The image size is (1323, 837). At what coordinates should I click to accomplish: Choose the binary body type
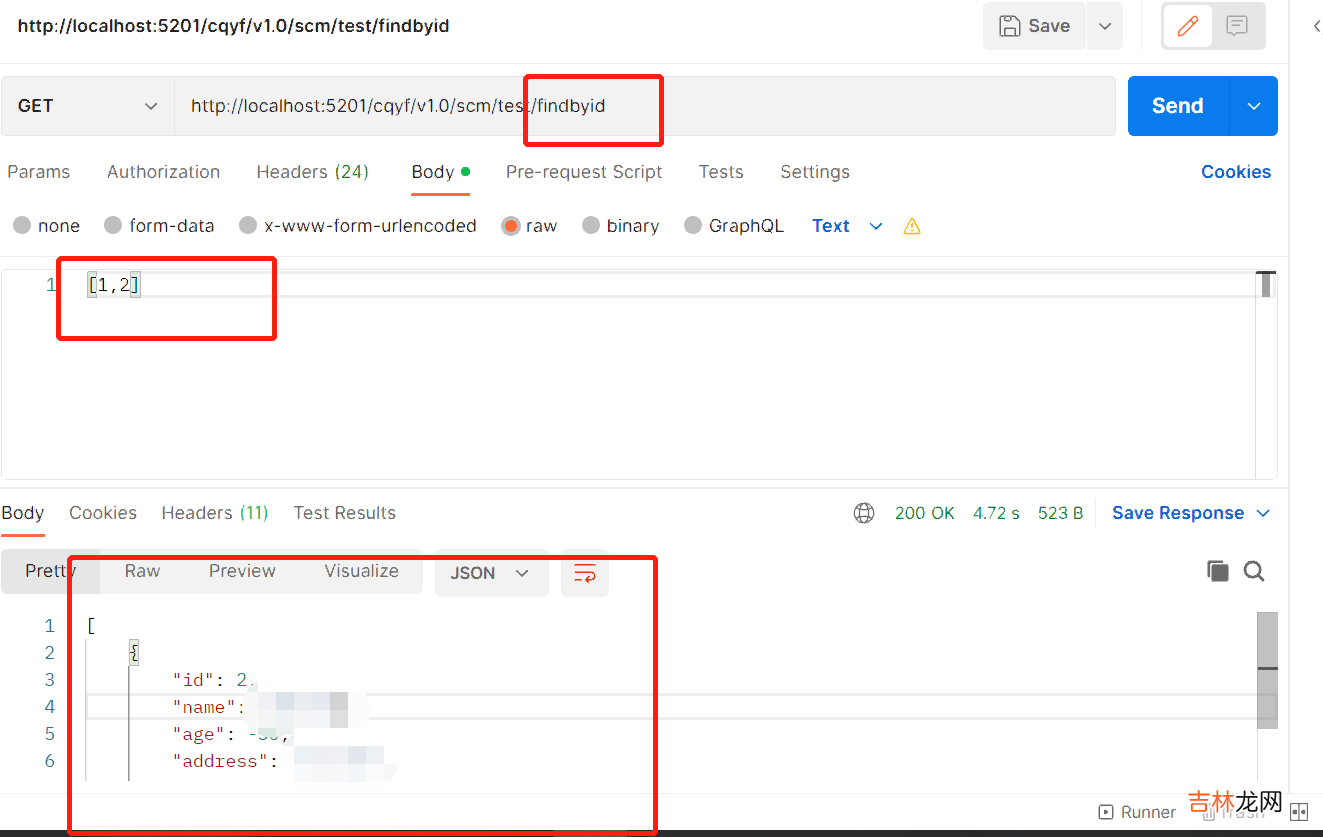click(x=591, y=226)
